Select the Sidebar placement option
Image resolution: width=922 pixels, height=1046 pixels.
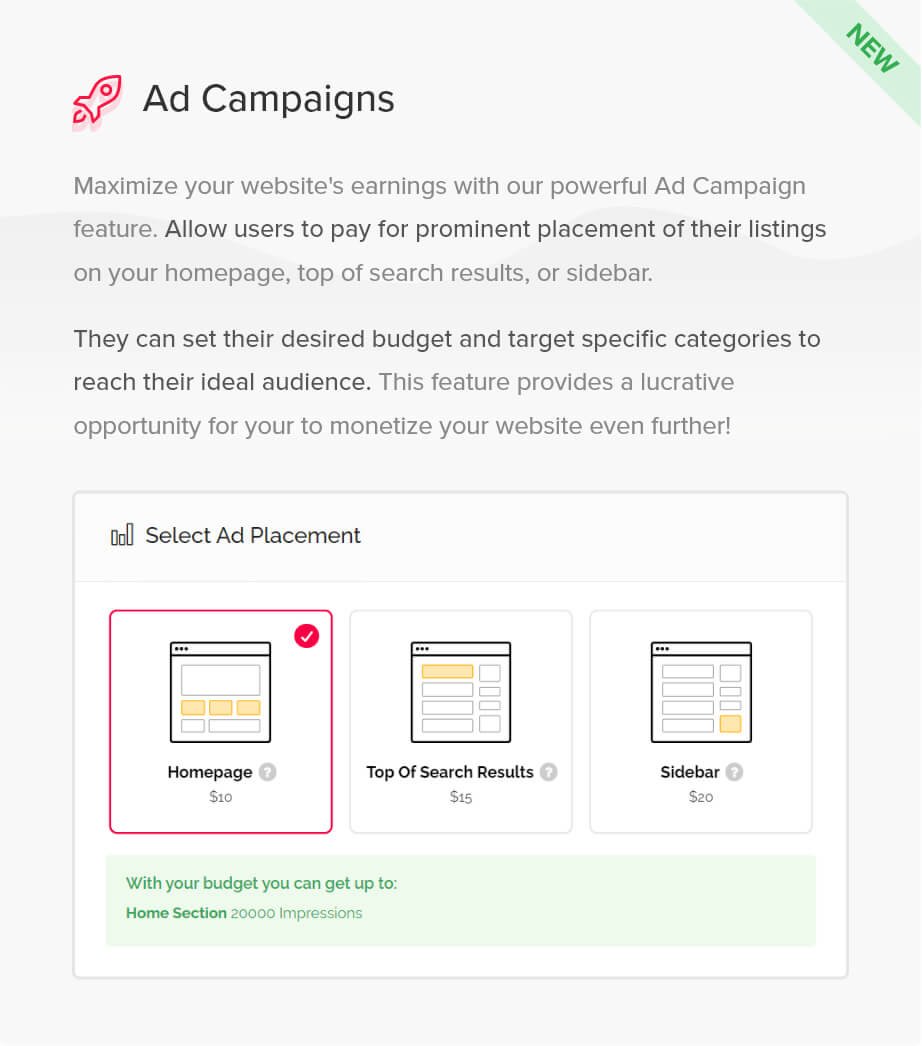click(x=700, y=721)
